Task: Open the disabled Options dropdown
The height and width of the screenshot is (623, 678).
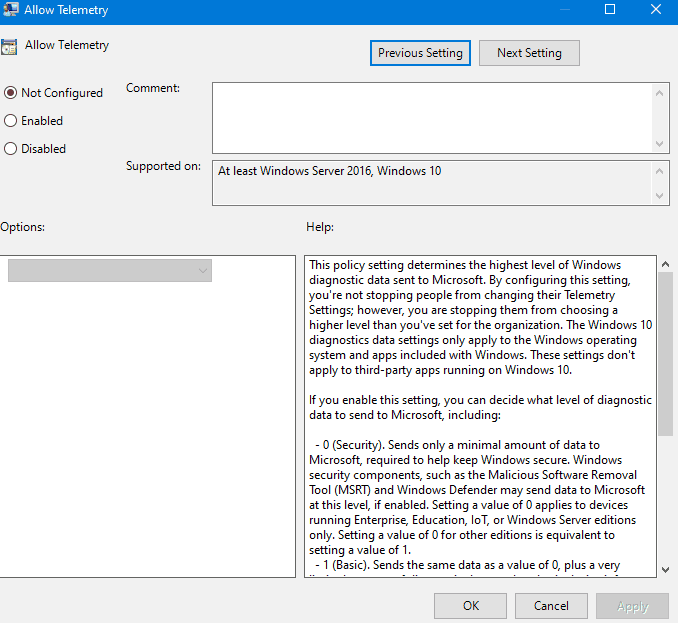Action: click(110, 271)
